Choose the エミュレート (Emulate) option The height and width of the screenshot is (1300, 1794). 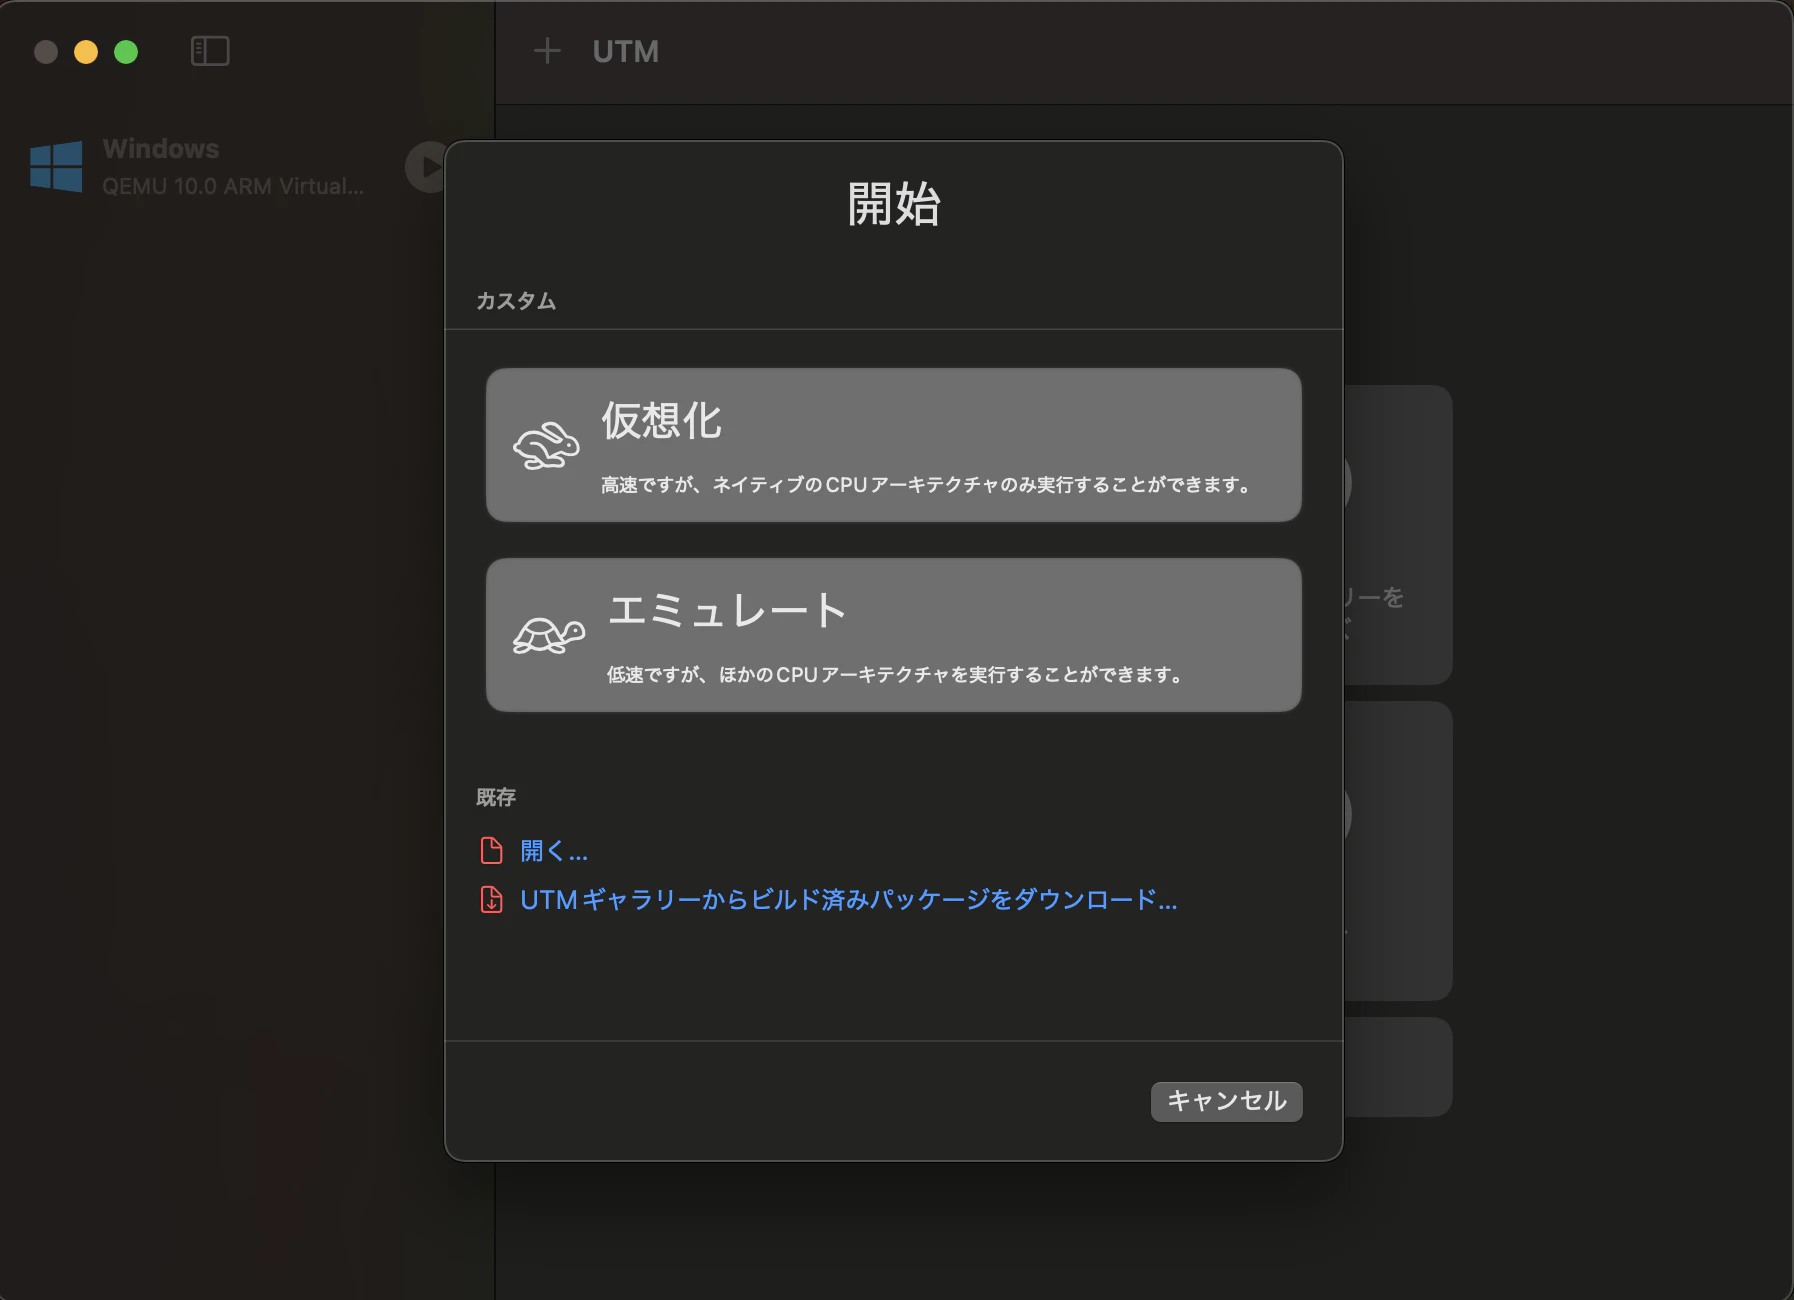point(893,635)
